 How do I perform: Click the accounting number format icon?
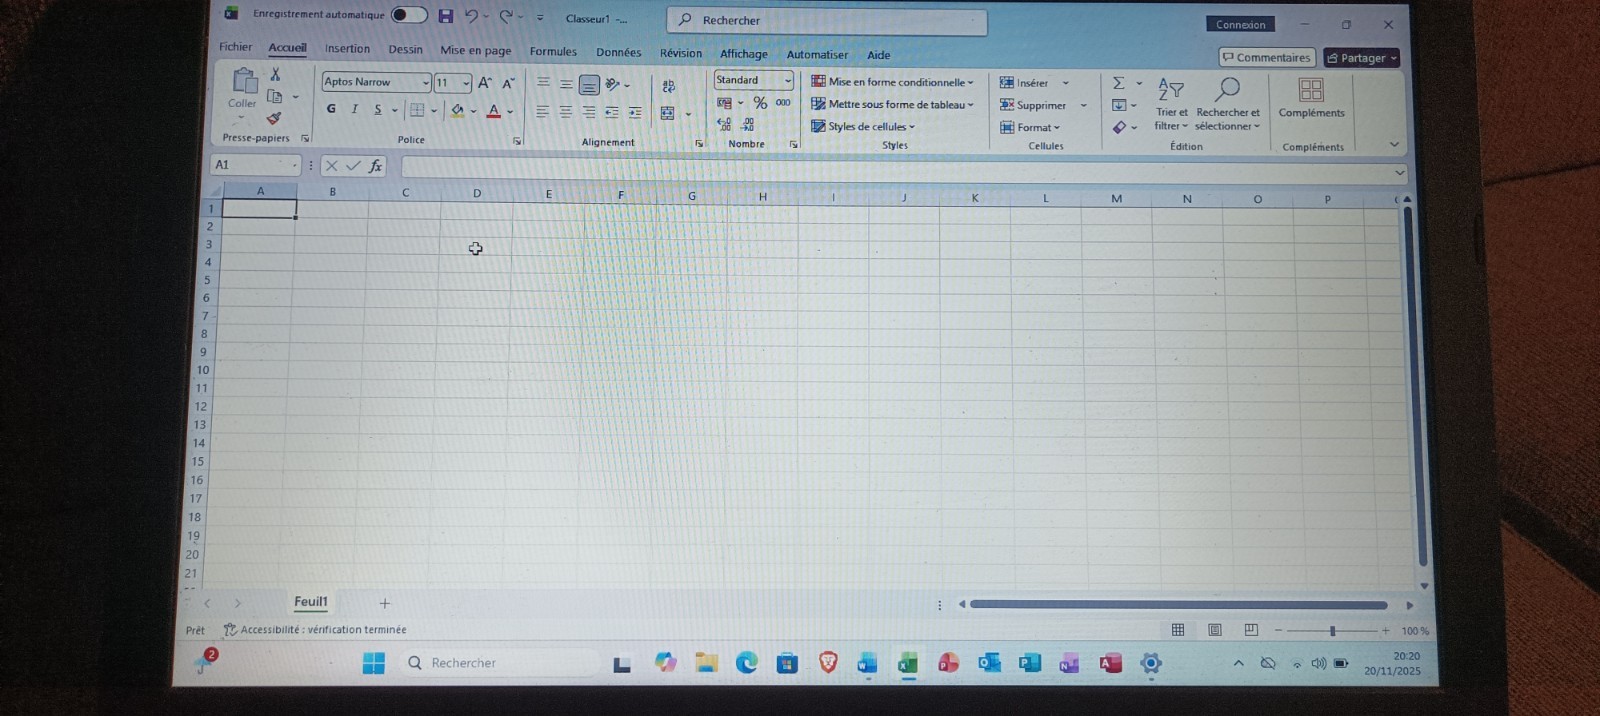tap(725, 103)
